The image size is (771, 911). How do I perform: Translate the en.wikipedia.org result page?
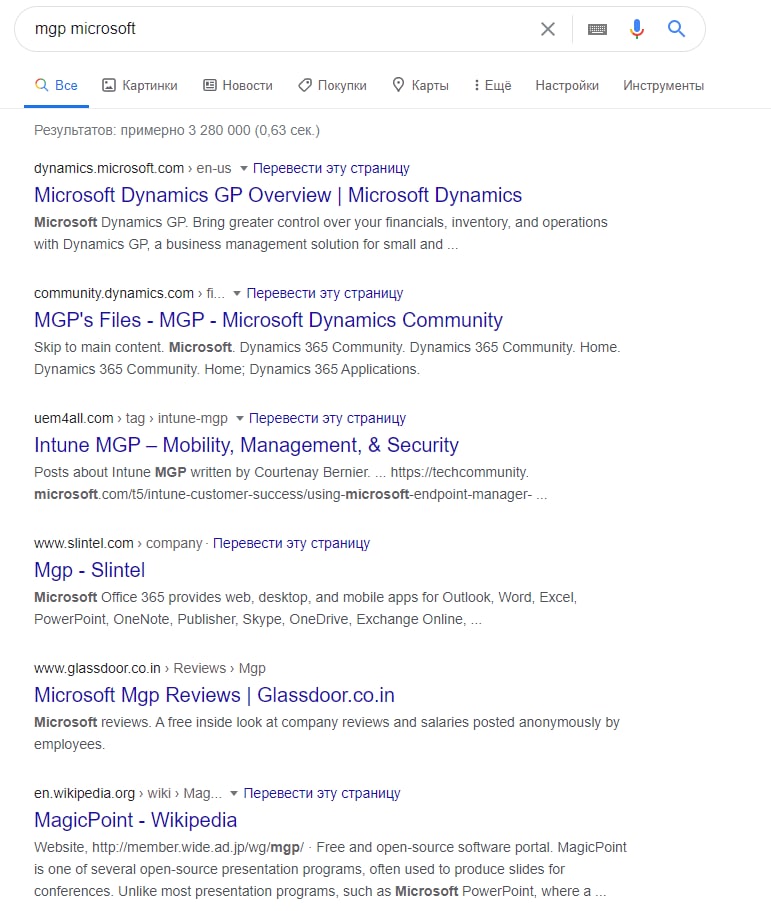tap(322, 793)
